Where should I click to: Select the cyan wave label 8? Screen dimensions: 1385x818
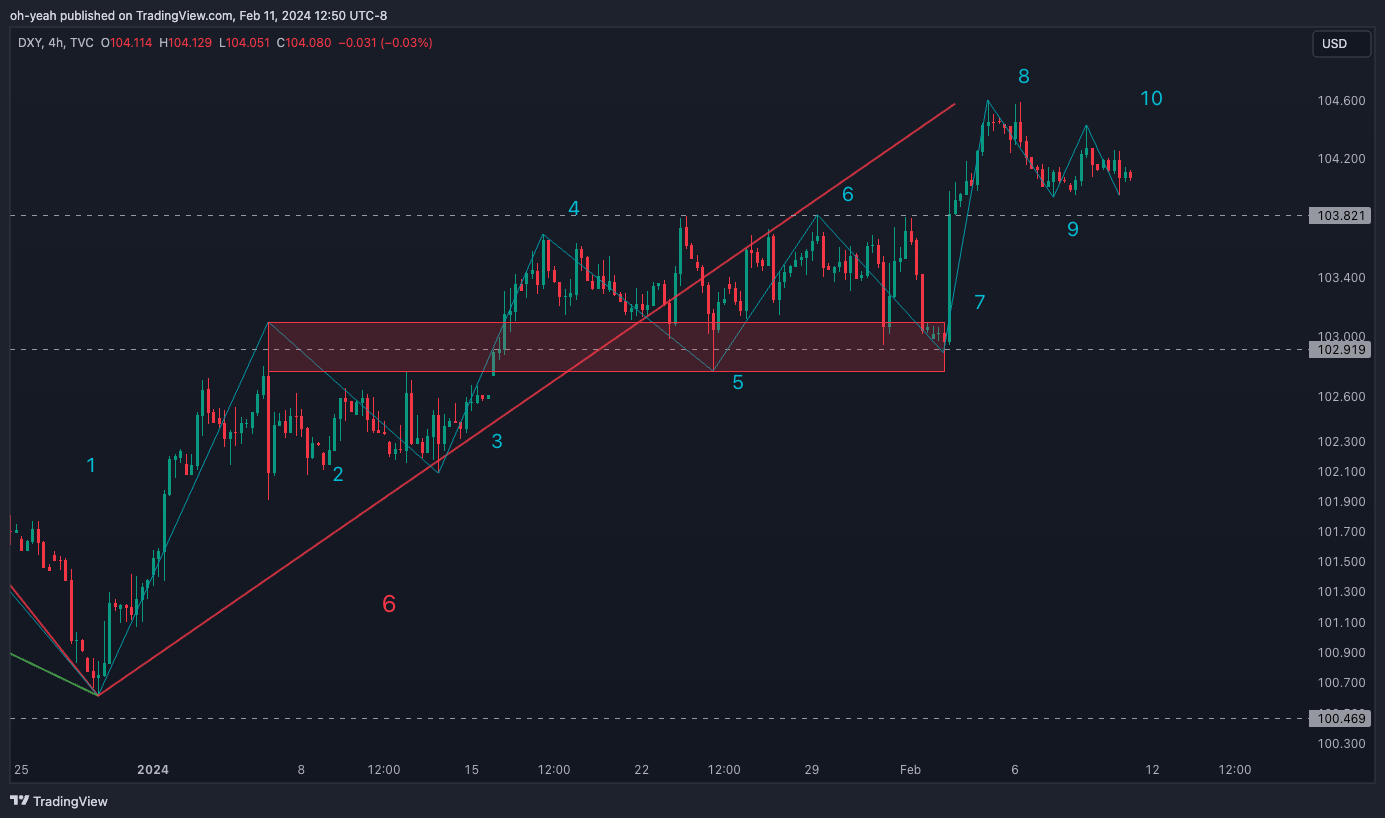click(1023, 76)
